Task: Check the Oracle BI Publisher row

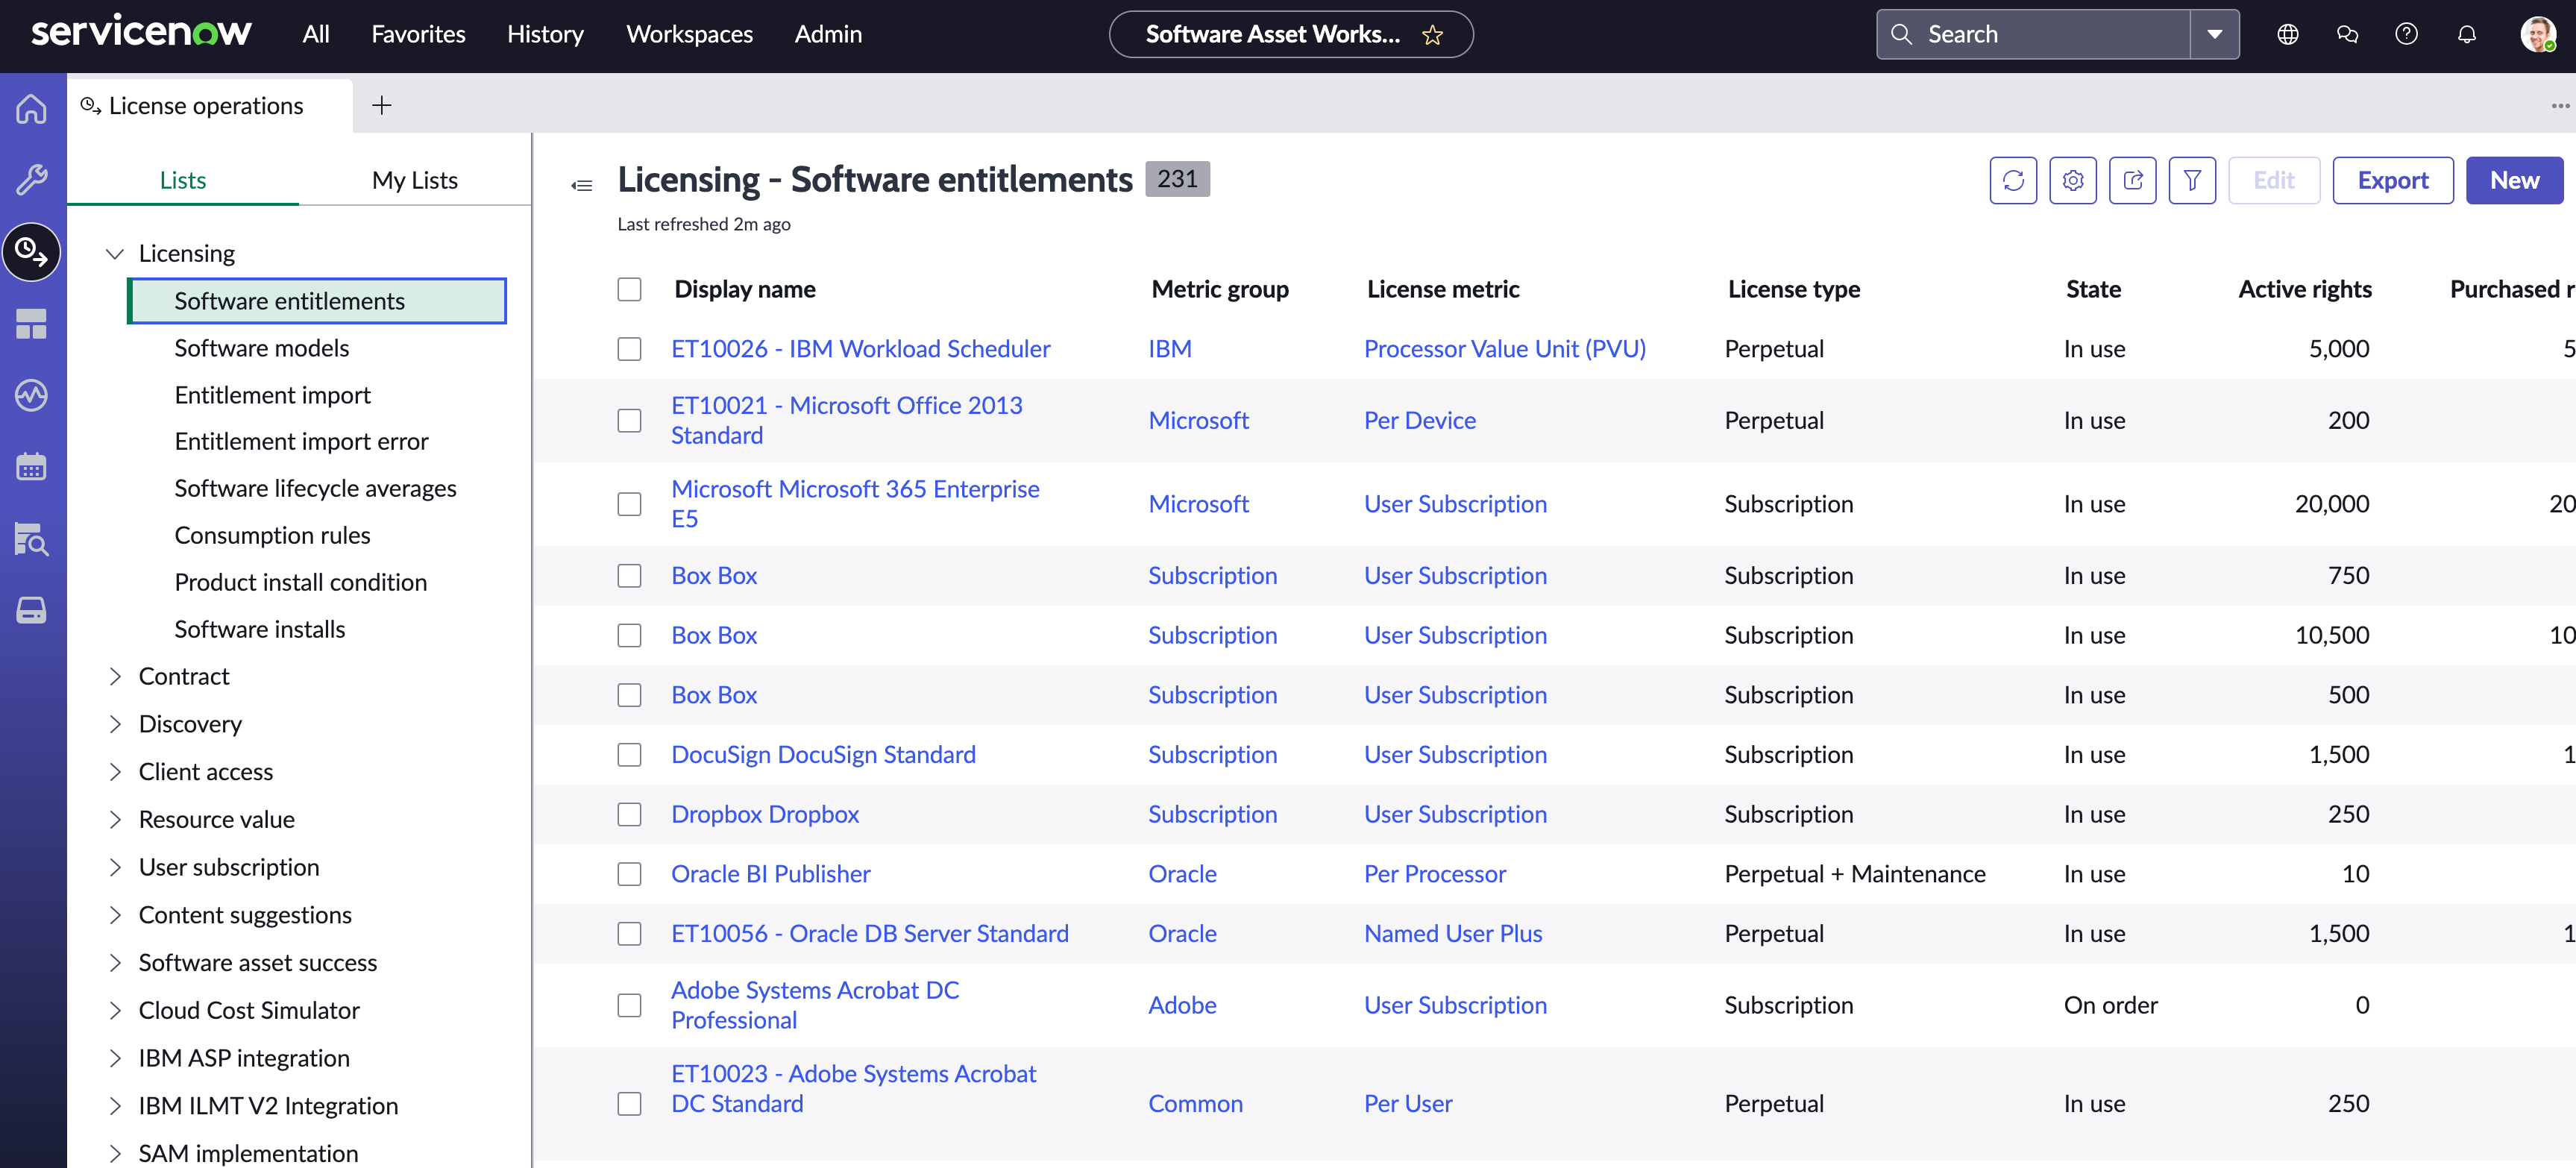Action: tap(629, 875)
